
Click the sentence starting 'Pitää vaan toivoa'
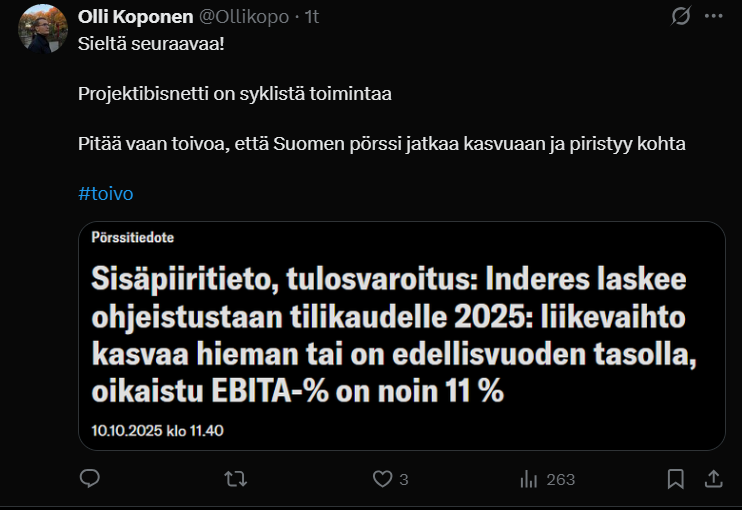point(381,143)
